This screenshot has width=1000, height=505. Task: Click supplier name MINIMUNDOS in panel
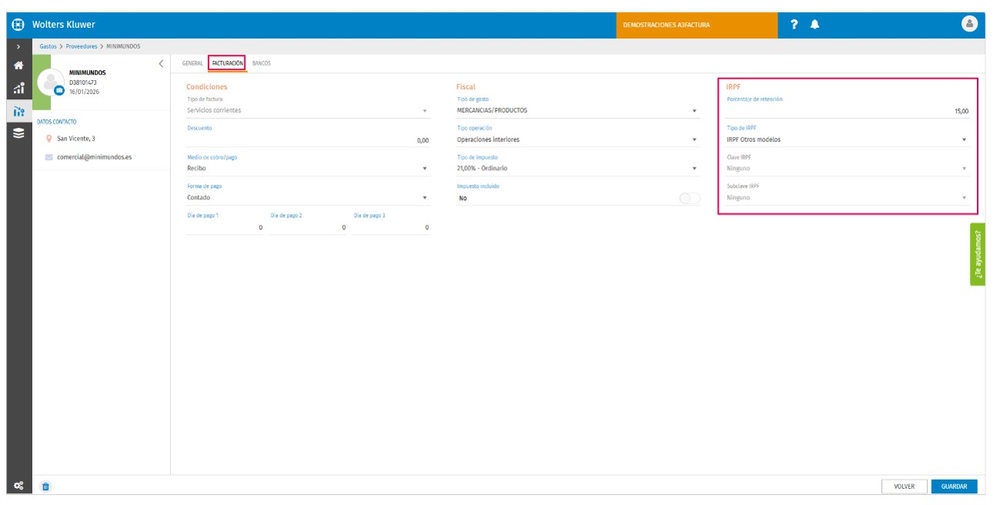[x=87, y=73]
